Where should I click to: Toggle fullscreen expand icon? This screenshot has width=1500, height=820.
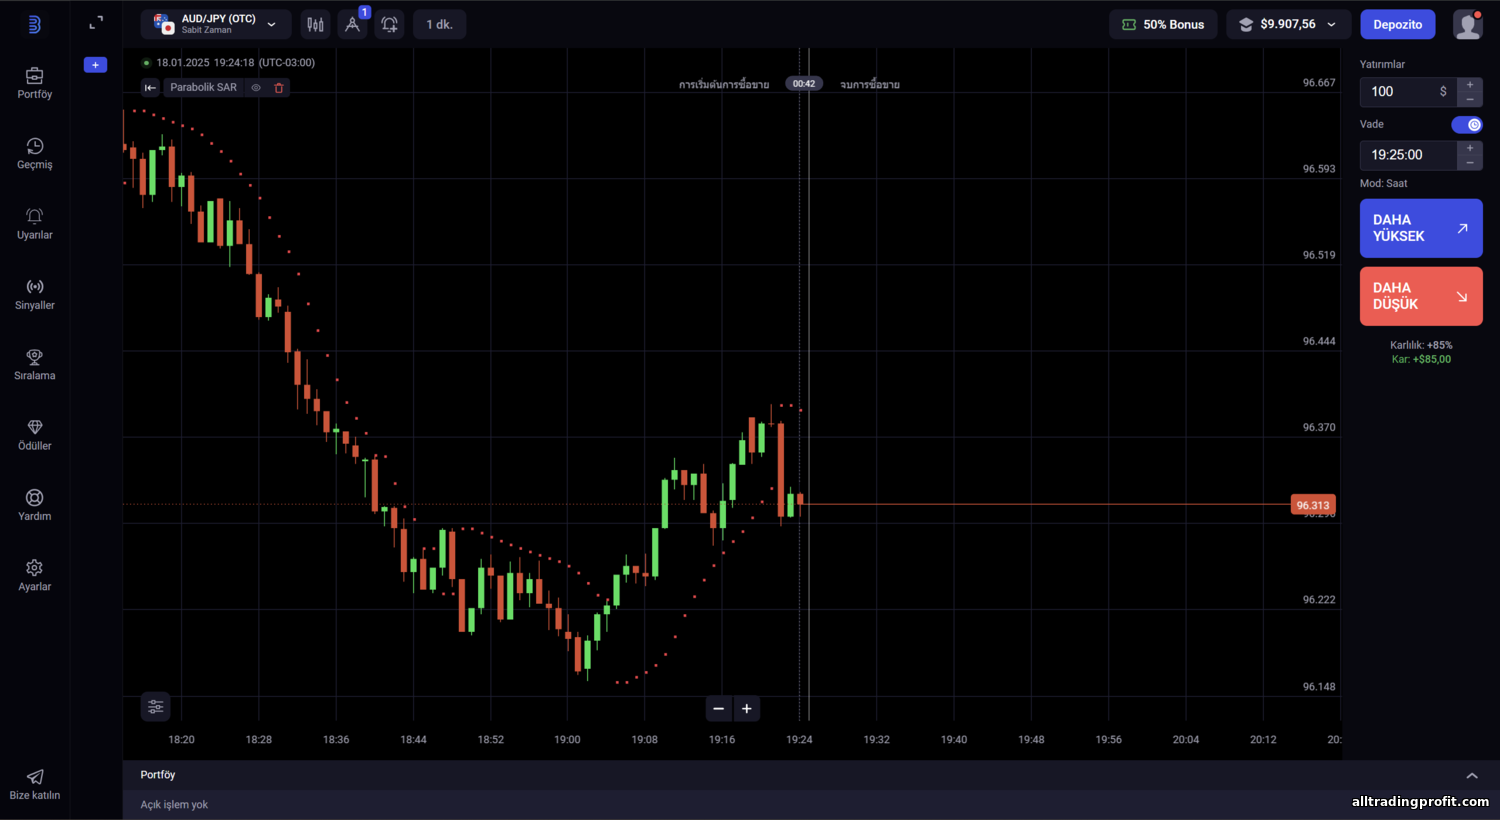point(96,23)
